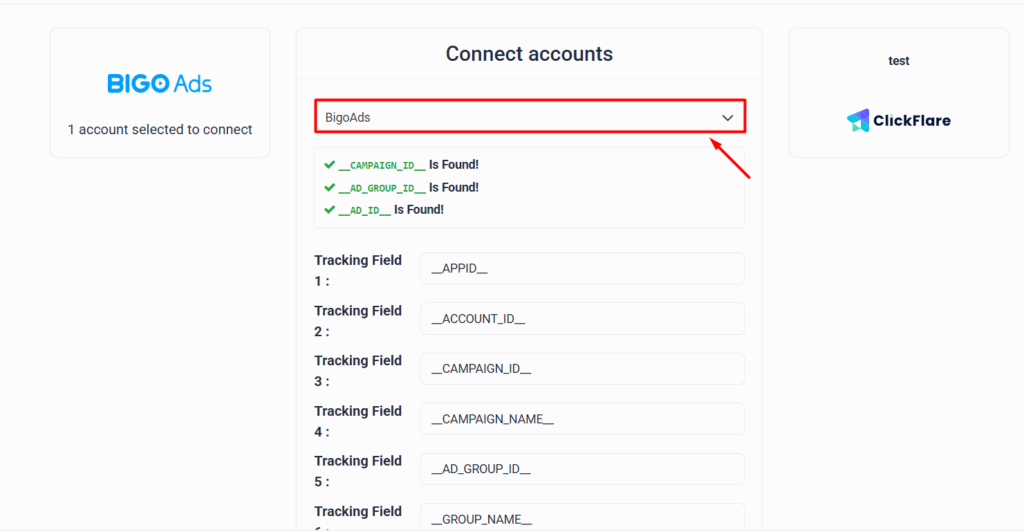This screenshot has height=532, width=1024.
Task: Click the green checkmark beside __CAMPAIGN_ID__
Action: click(x=329, y=165)
